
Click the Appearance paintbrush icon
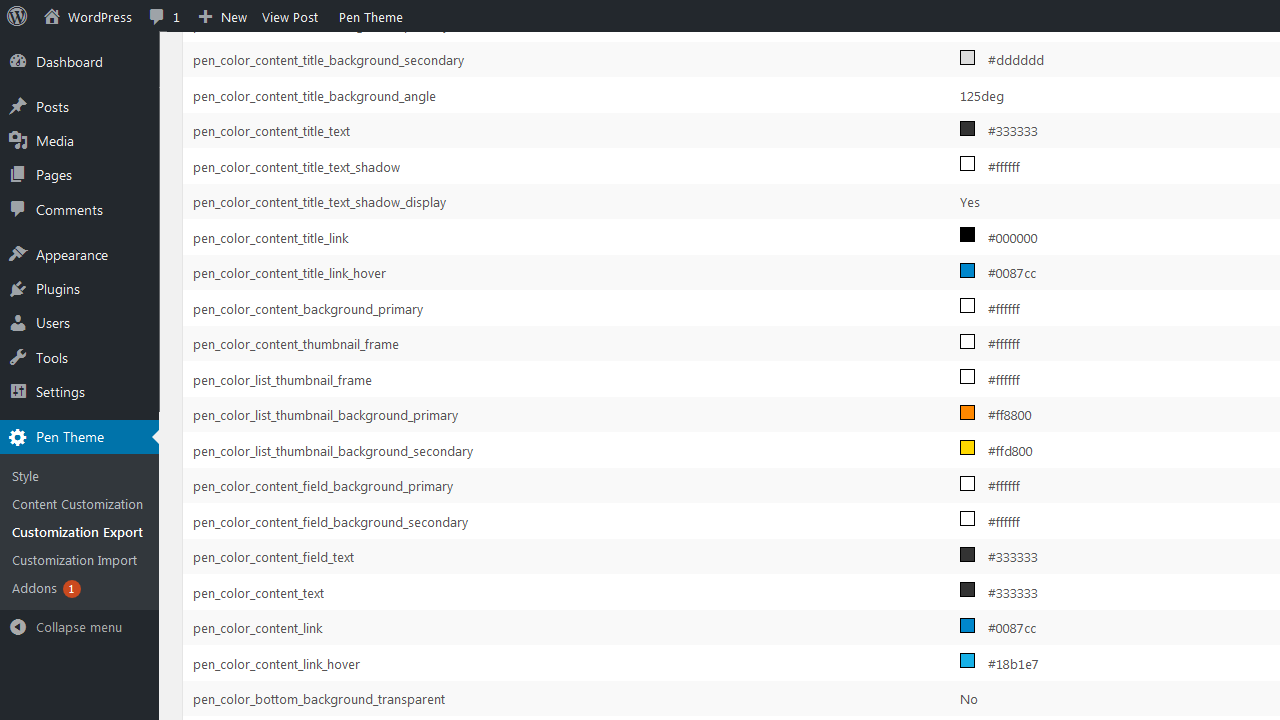click(x=18, y=255)
